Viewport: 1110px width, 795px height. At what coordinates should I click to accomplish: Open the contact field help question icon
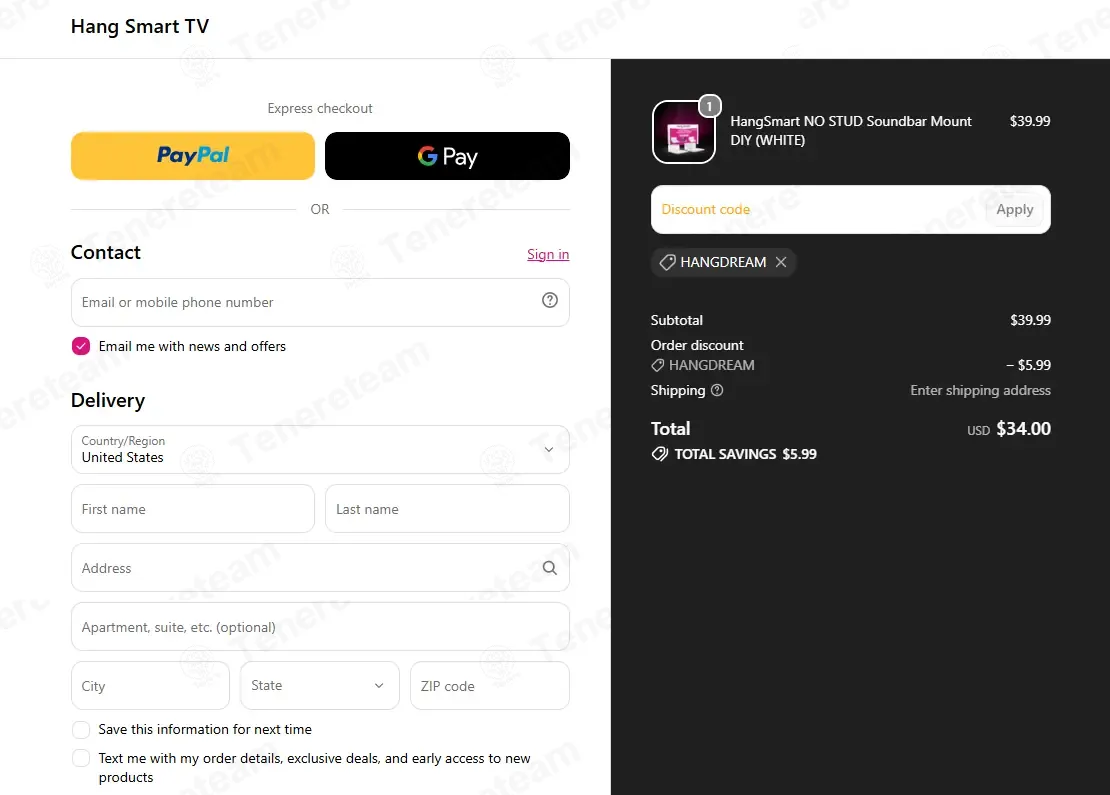pyautogui.click(x=549, y=300)
